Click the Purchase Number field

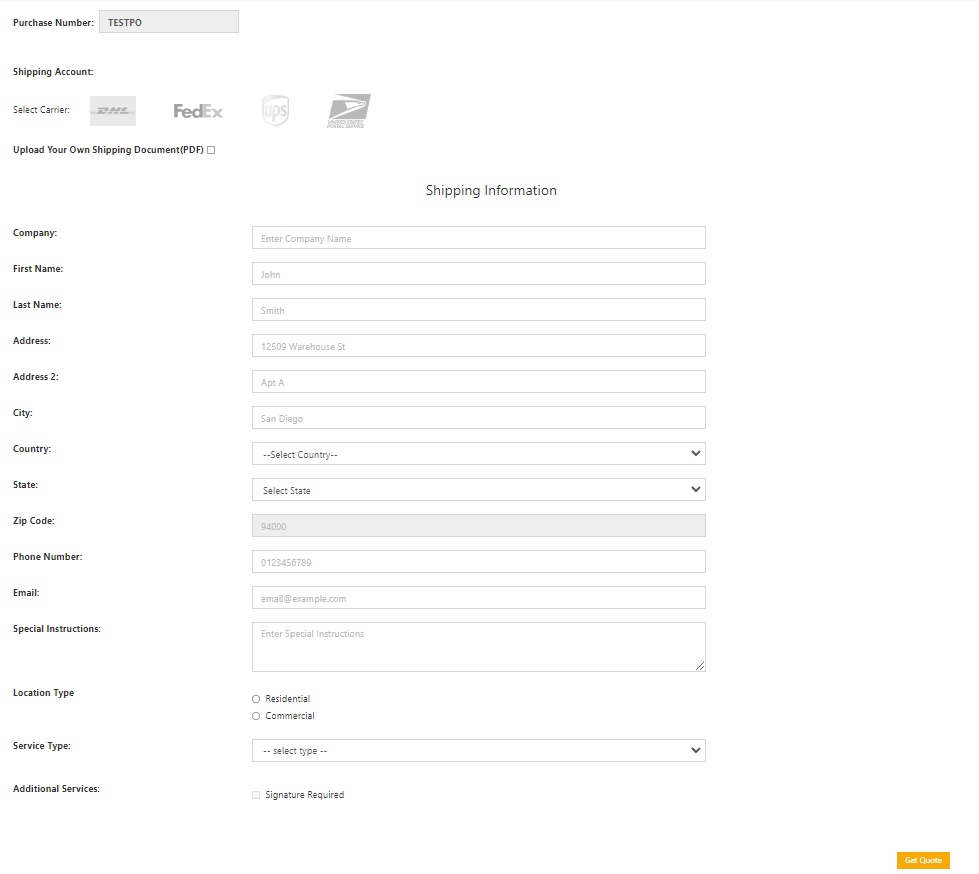click(x=169, y=22)
